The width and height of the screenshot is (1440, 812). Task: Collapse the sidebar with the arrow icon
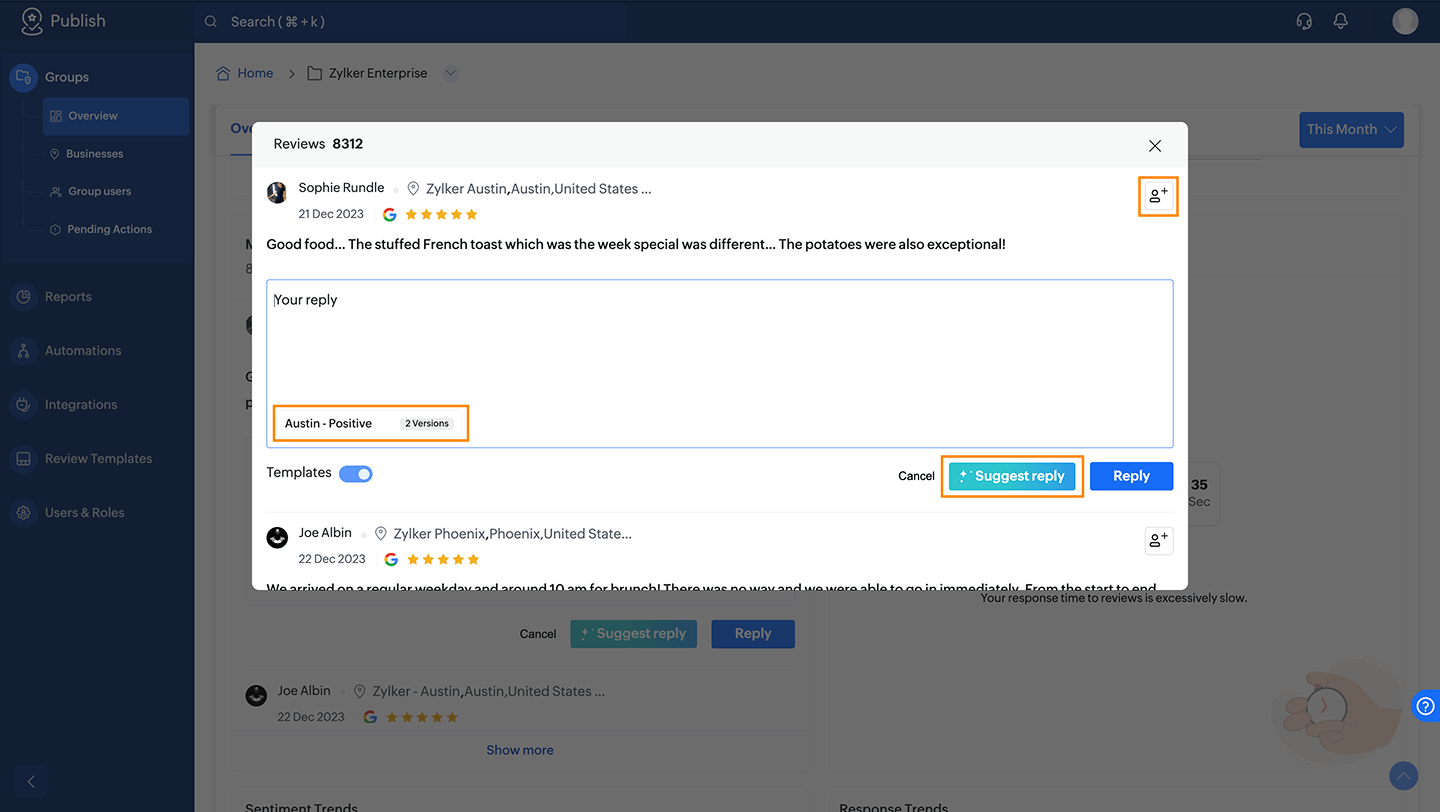pyautogui.click(x=31, y=781)
